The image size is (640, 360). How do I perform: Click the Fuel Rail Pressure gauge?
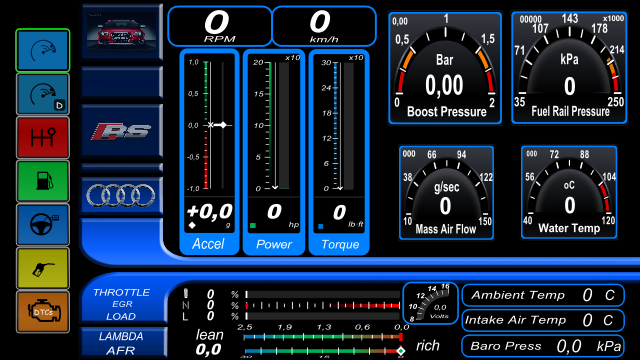pos(569,68)
